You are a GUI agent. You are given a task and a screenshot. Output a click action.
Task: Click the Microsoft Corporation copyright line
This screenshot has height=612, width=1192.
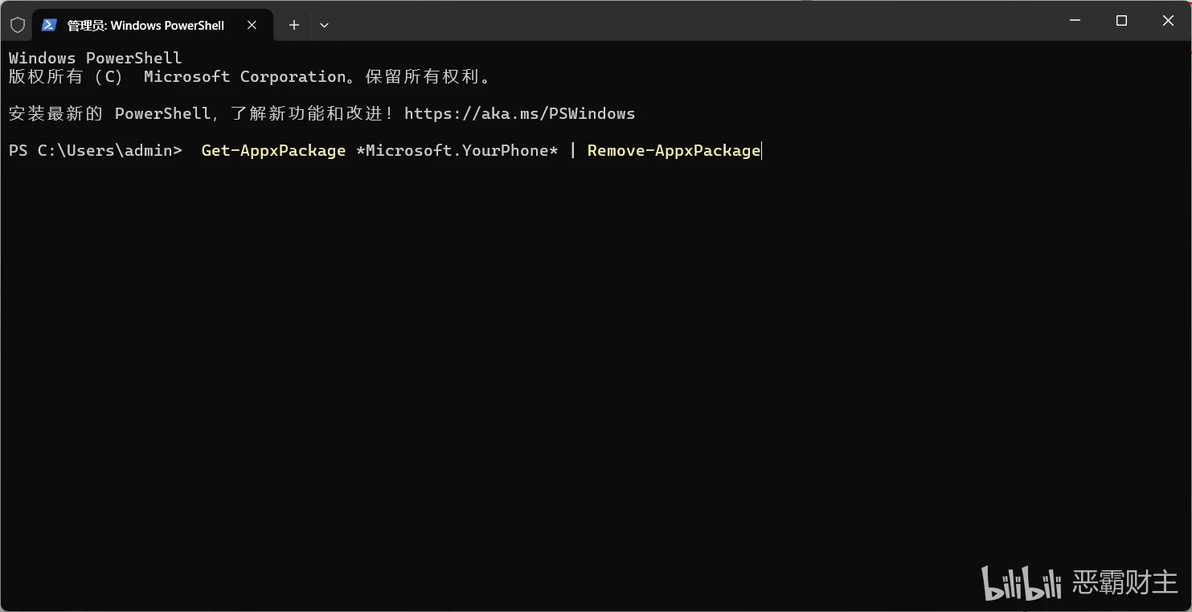pyautogui.click(x=250, y=77)
